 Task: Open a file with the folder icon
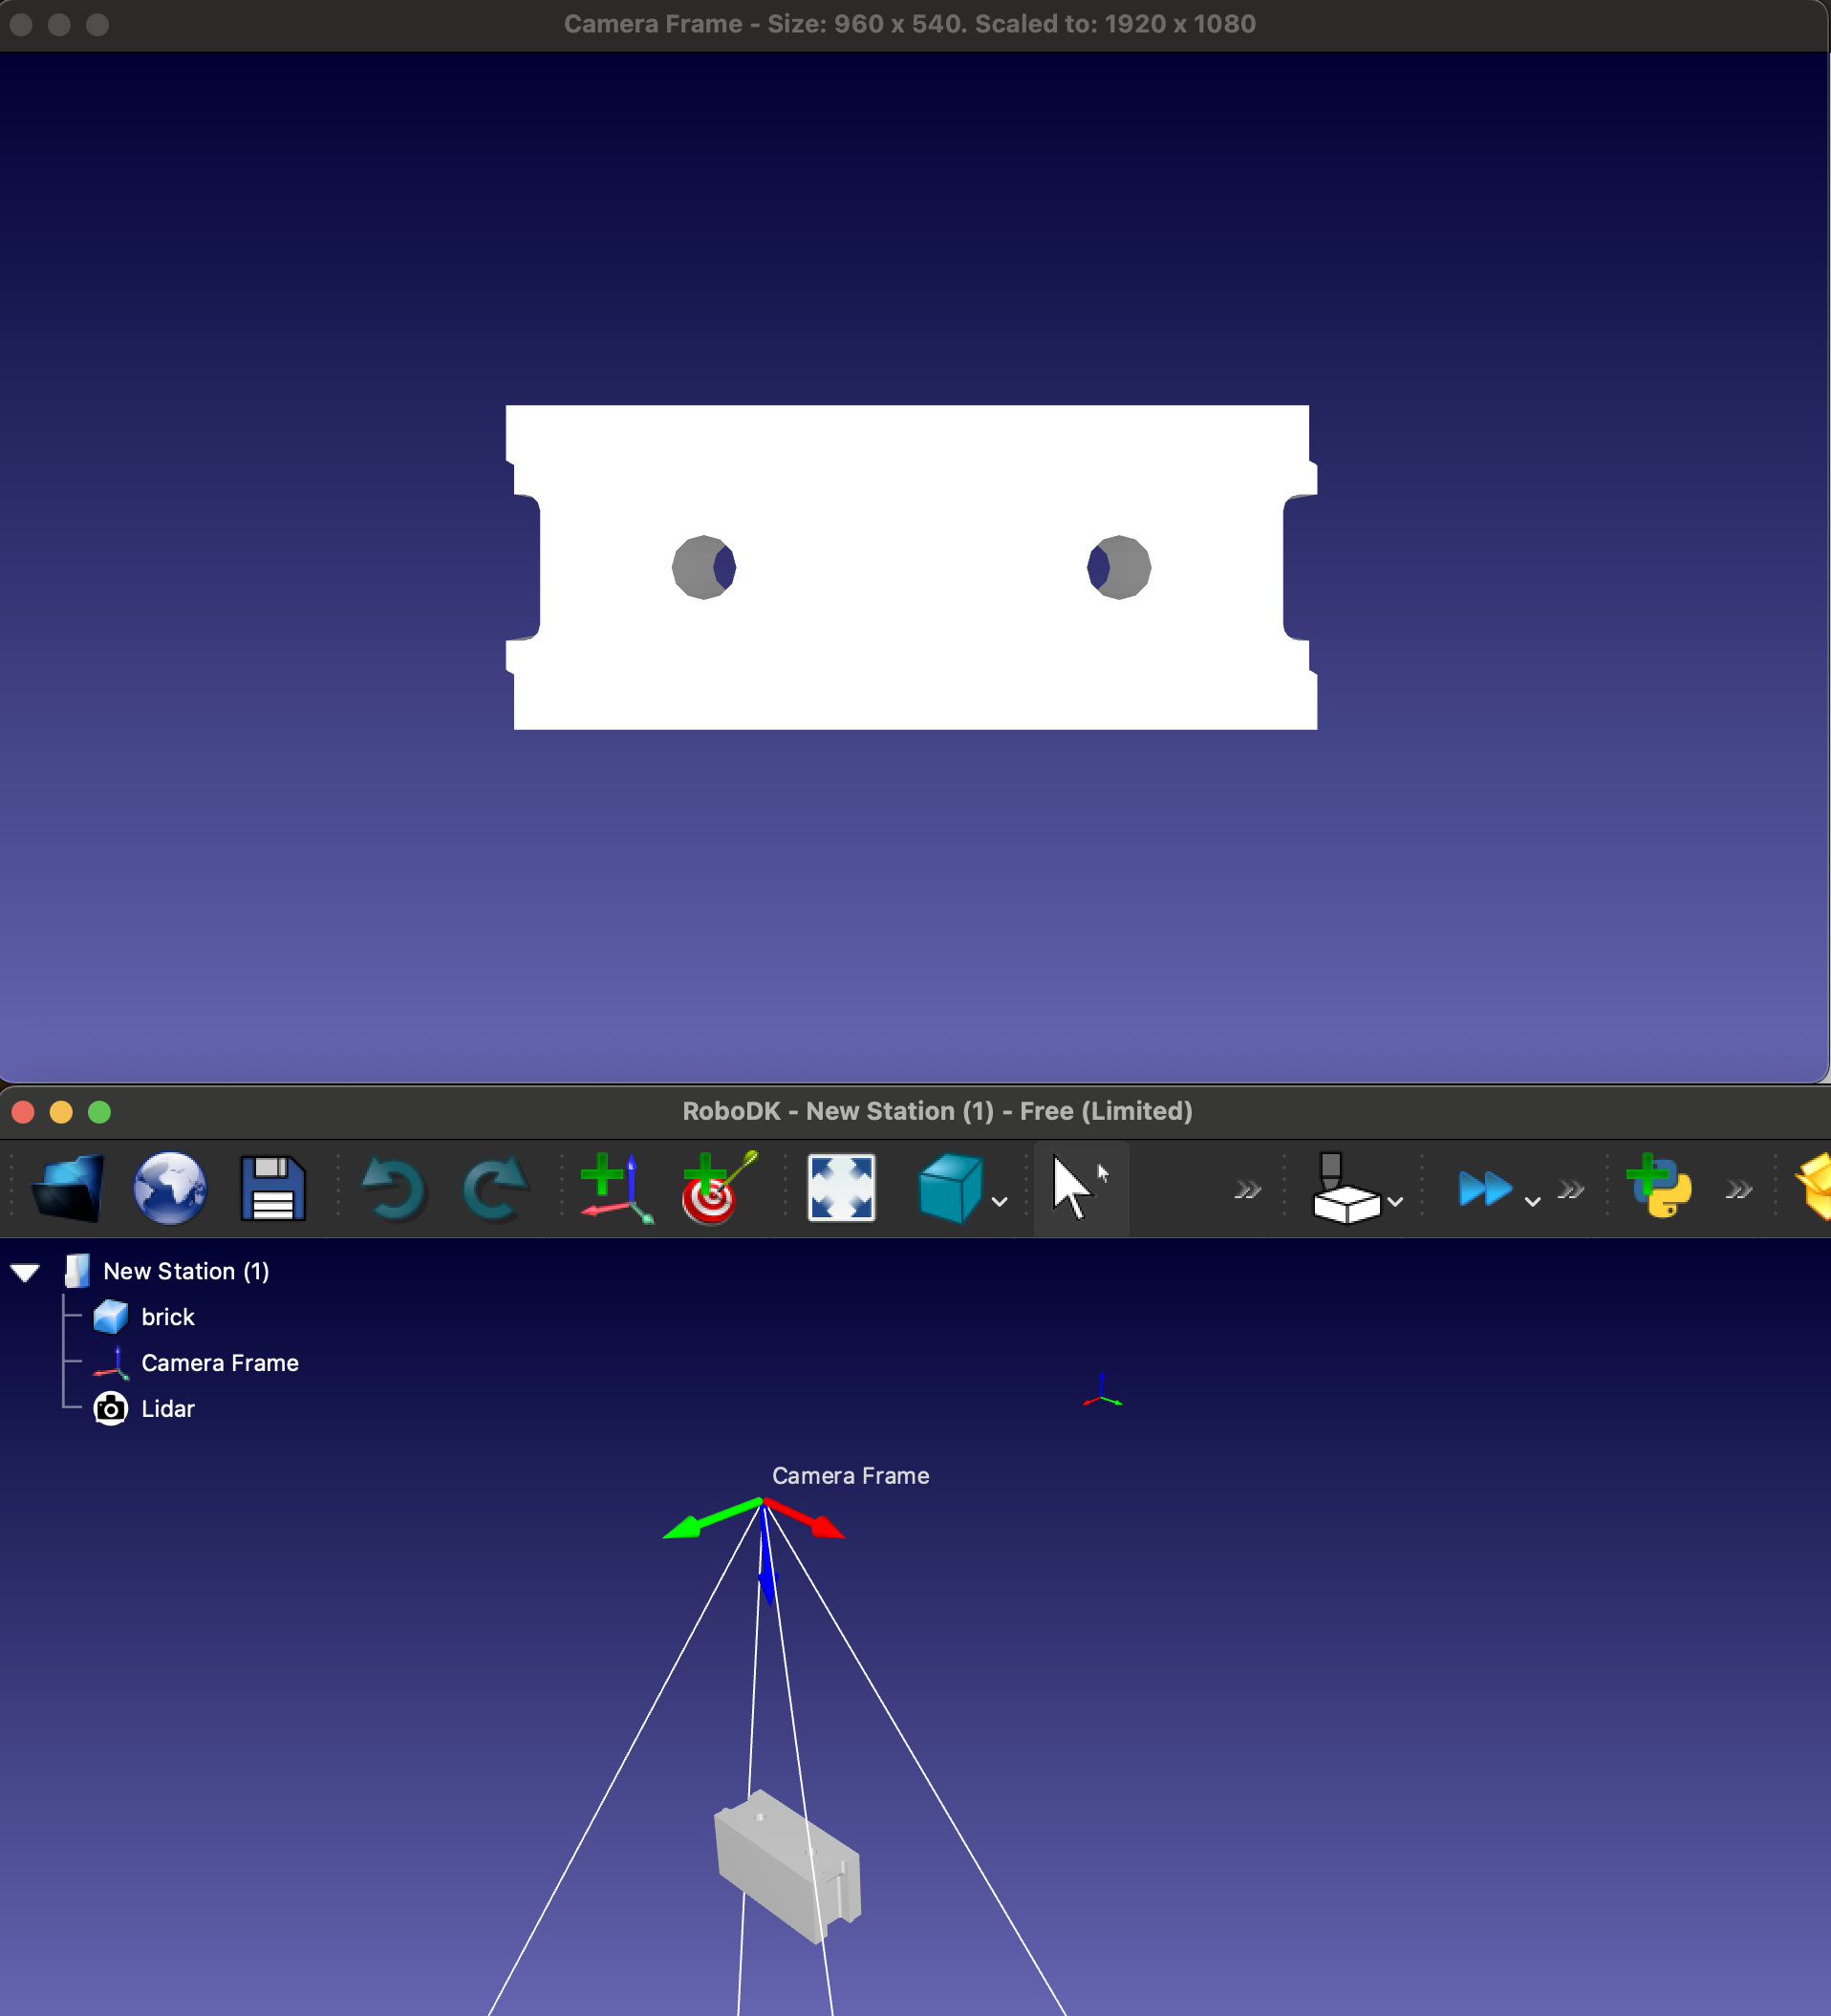[x=68, y=1188]
